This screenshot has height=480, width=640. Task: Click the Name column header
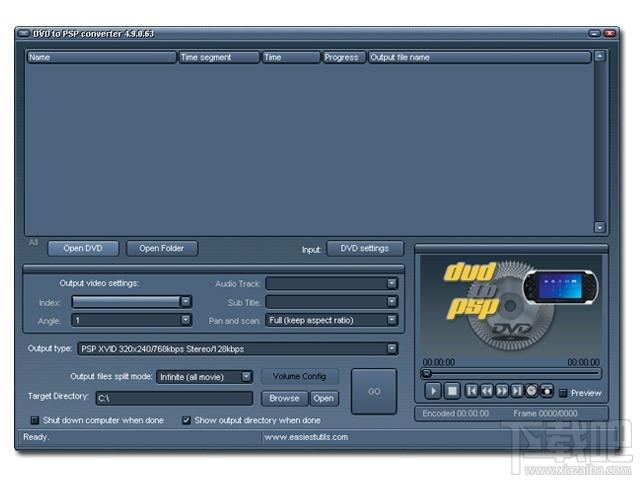(101, 57)
